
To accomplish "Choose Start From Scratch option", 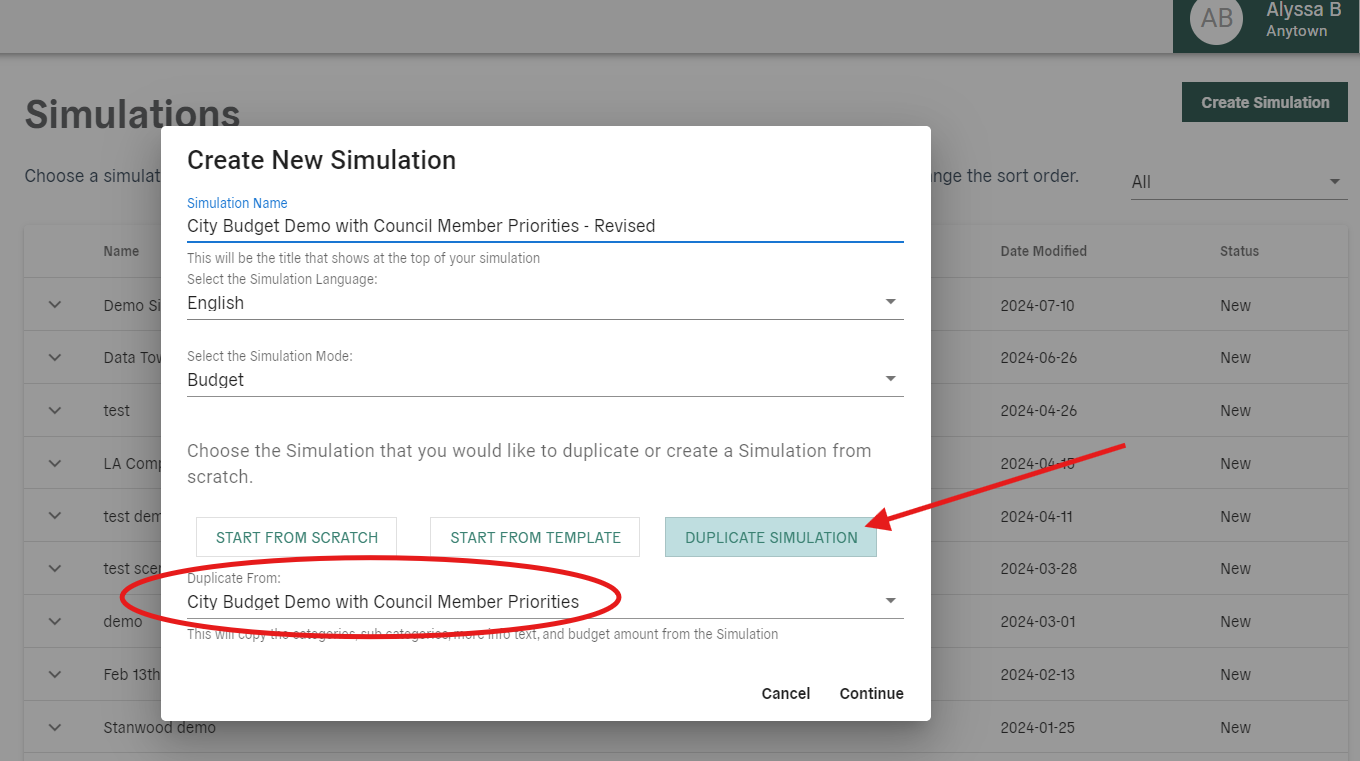I will pyautogui.click(x=297, y=537).
